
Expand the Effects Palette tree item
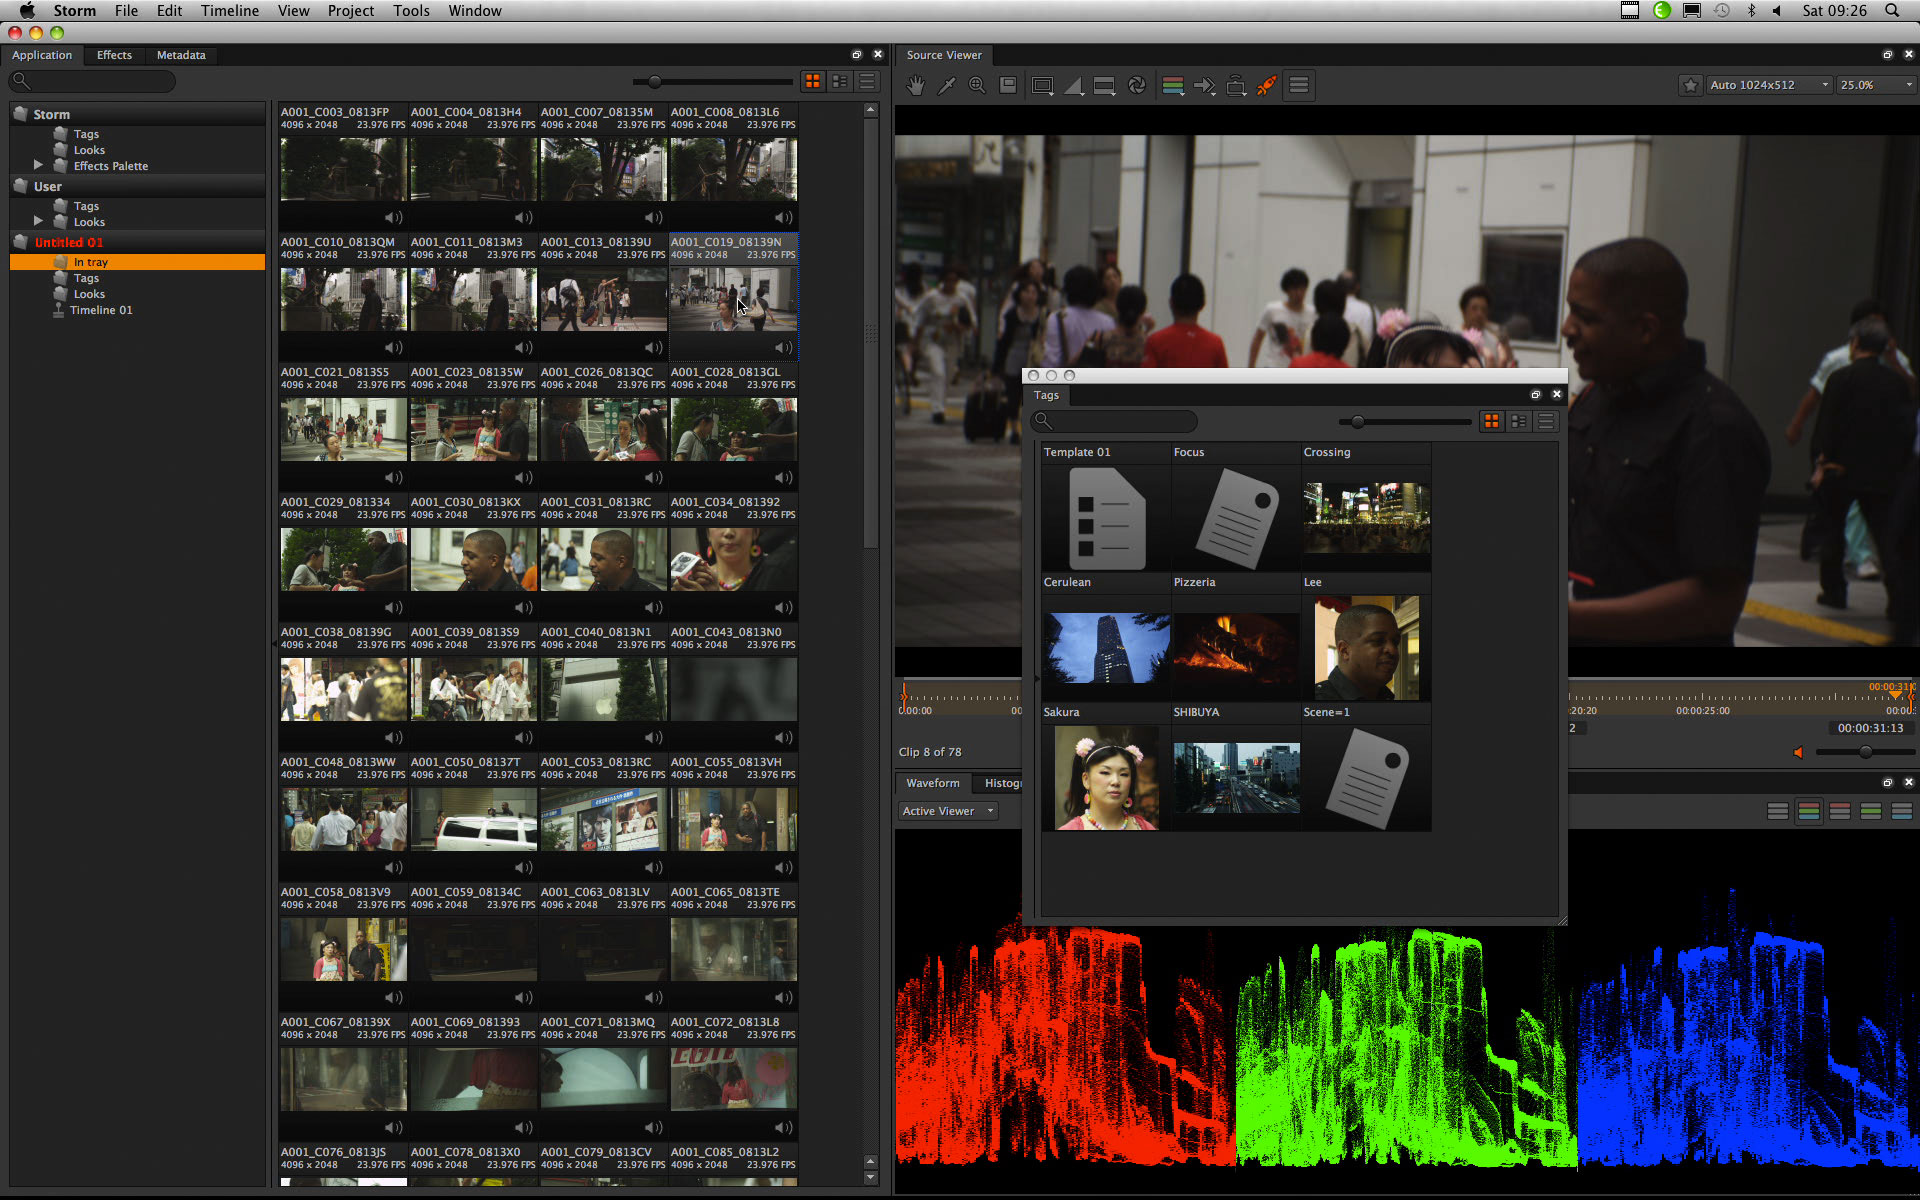pos(38,165)
